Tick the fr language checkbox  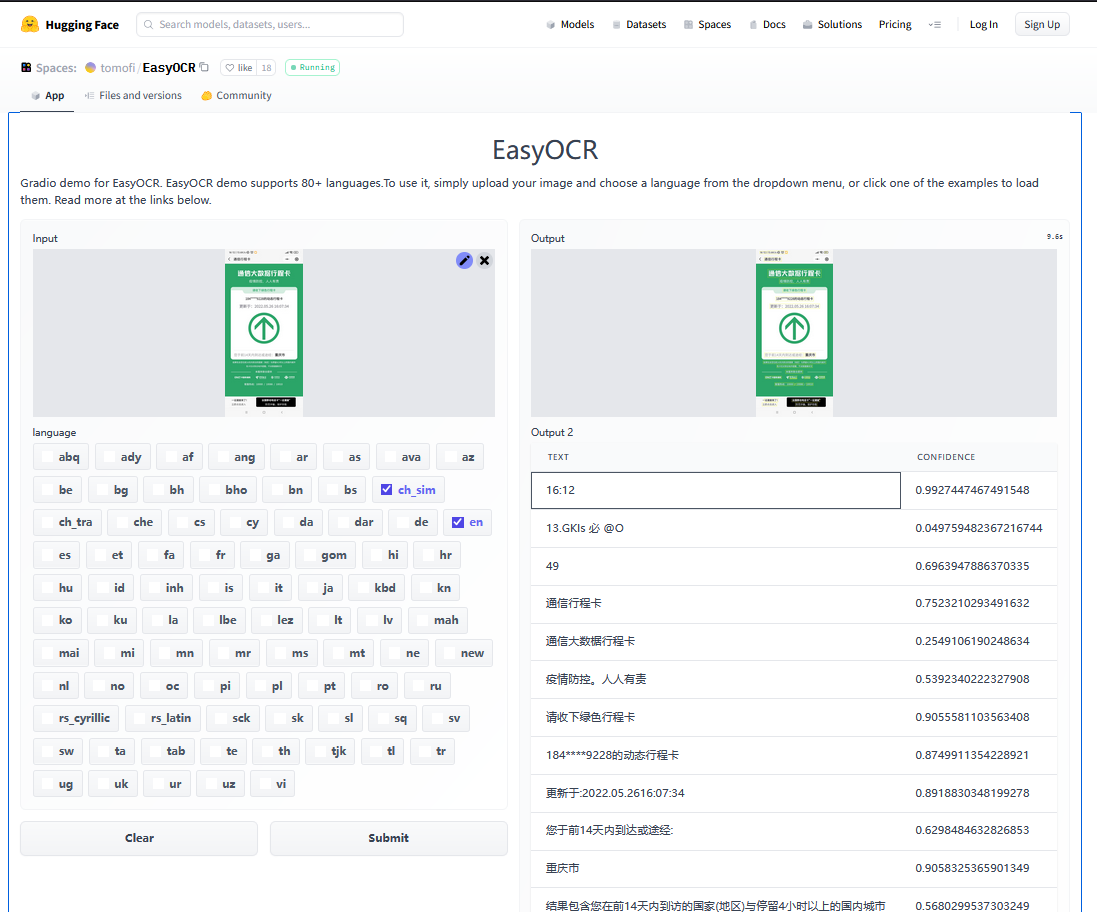point(204,555)
